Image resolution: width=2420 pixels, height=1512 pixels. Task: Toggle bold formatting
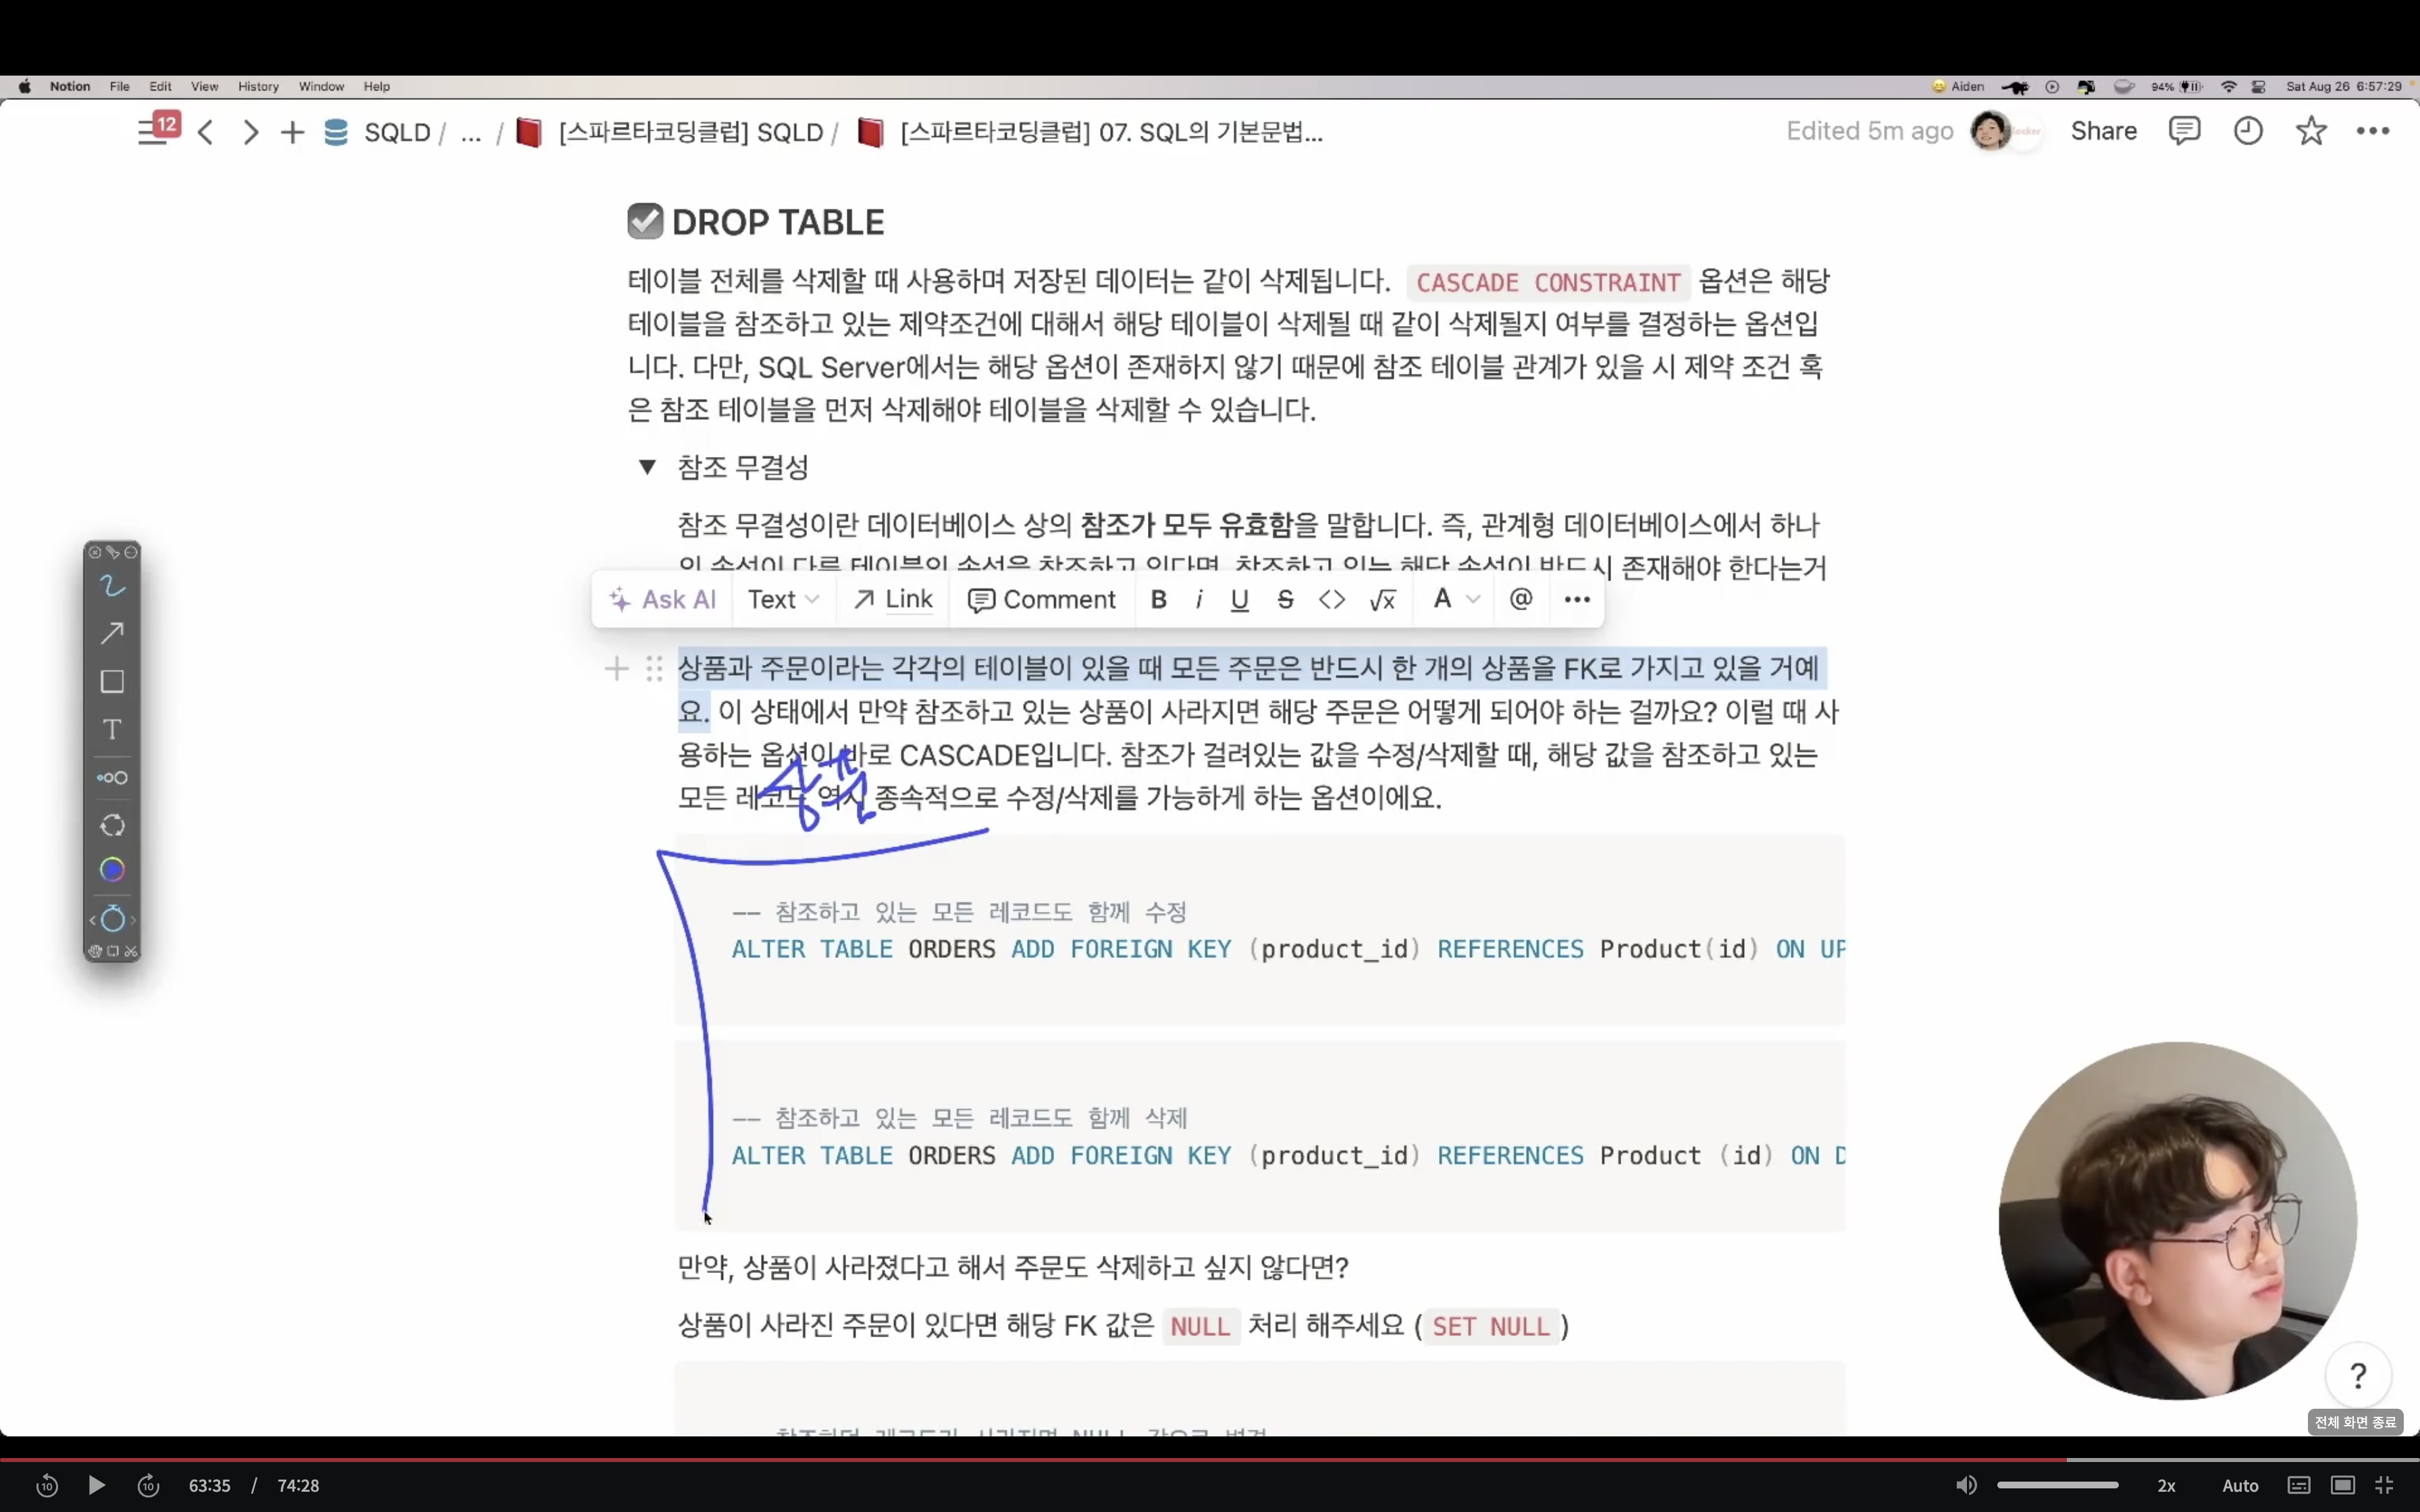[x=1158, y=599]
